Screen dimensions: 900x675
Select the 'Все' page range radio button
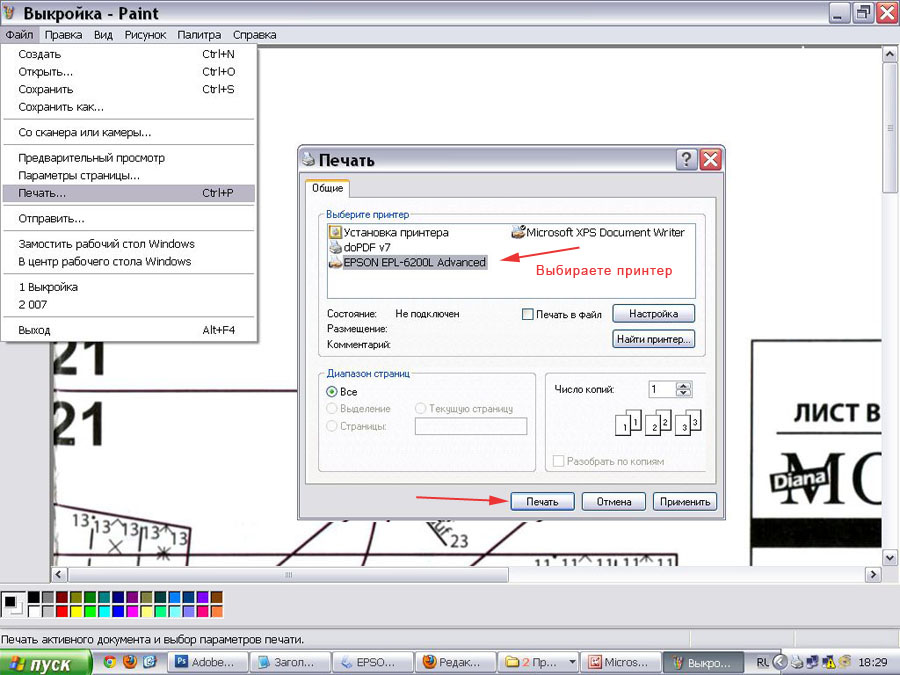click(333, 392)
